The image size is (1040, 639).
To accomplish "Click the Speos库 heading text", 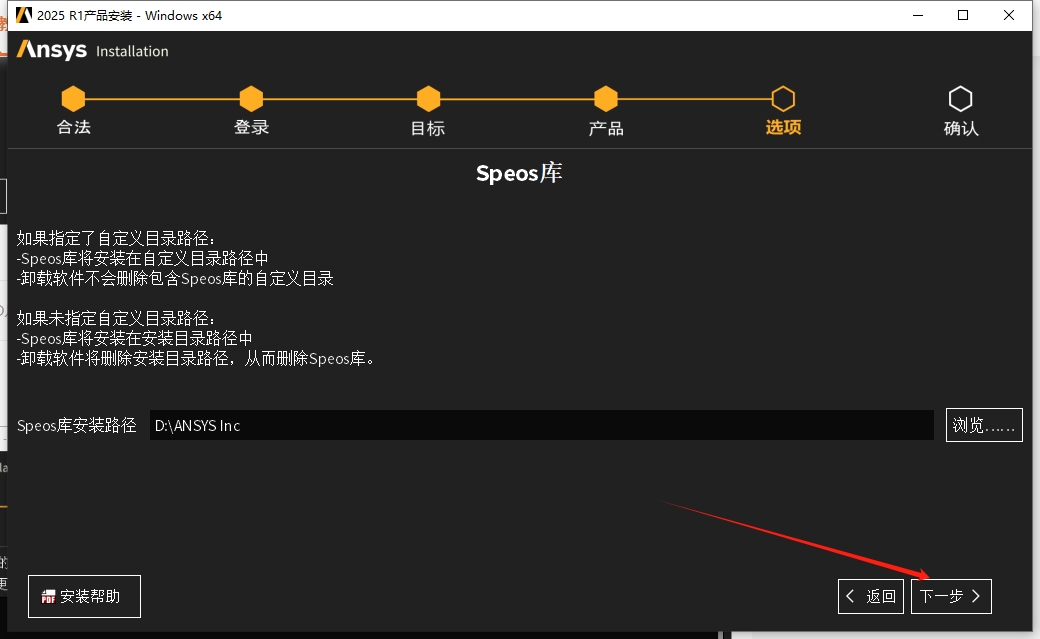I will click(519, 173).
